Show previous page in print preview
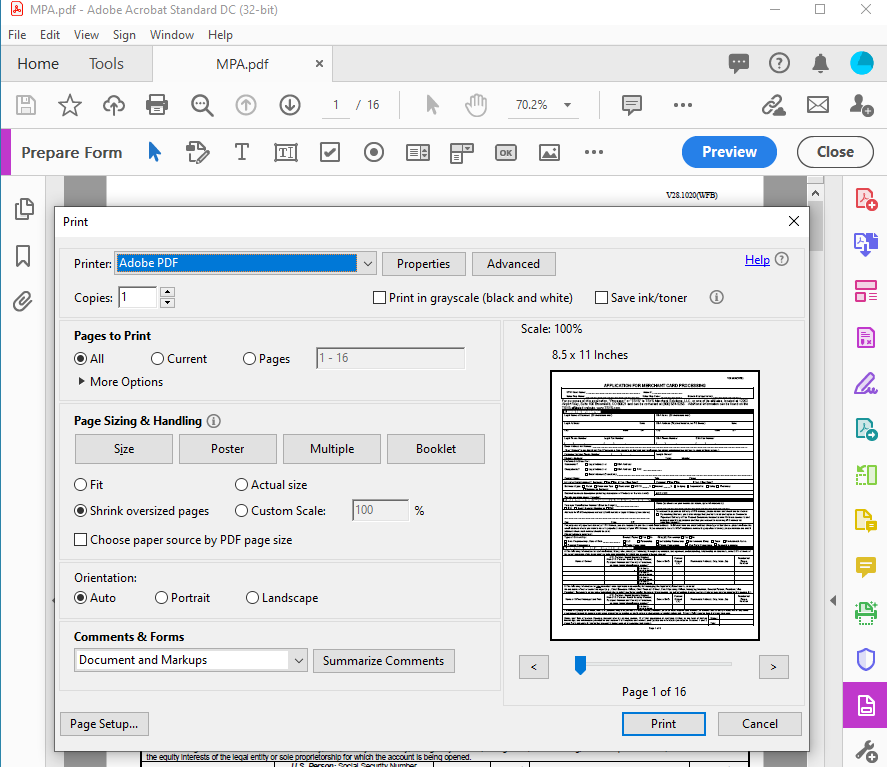The width and height of the screenshot is (887, 767). (x=533, y=667)
